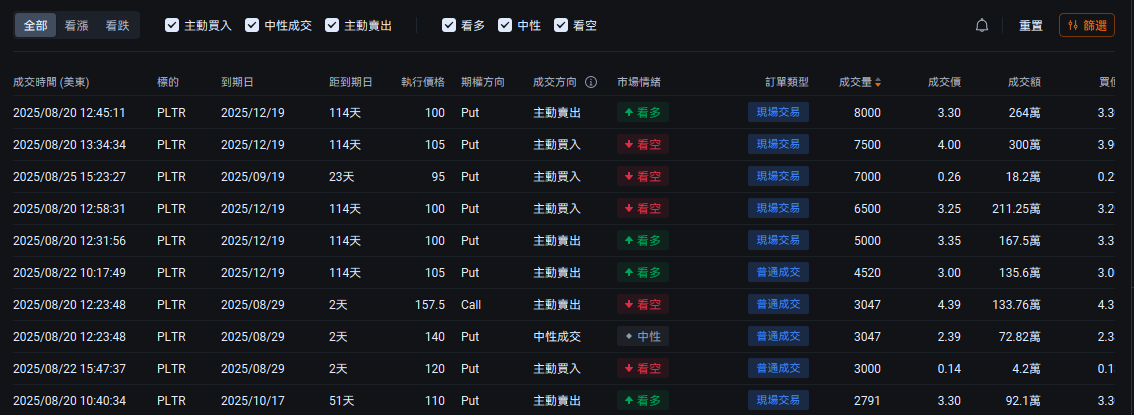Select the 全部 tab
Screen dimensions: 1134x415
pyautogui.click(x=36, y=25)
